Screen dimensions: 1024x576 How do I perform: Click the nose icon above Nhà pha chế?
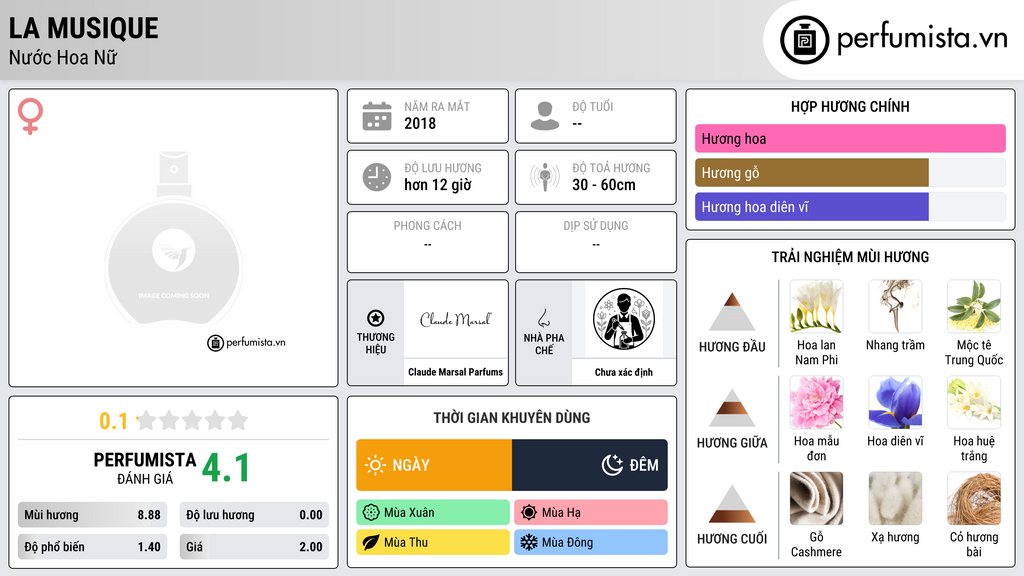[x=543, y=319]
